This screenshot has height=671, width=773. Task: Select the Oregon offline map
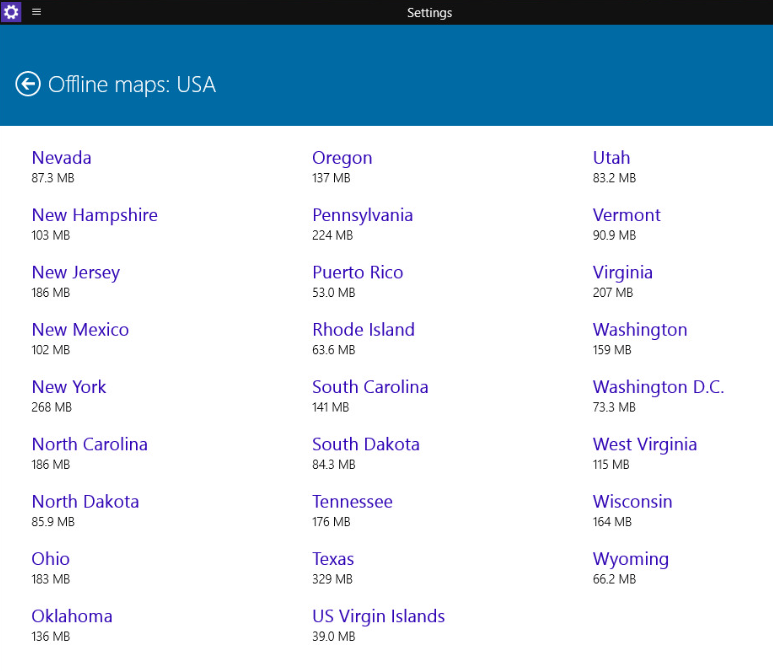(342, 158)
